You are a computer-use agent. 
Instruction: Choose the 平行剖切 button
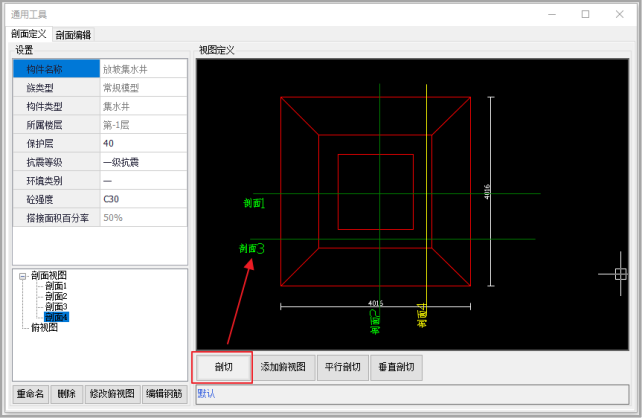point(344,367)
